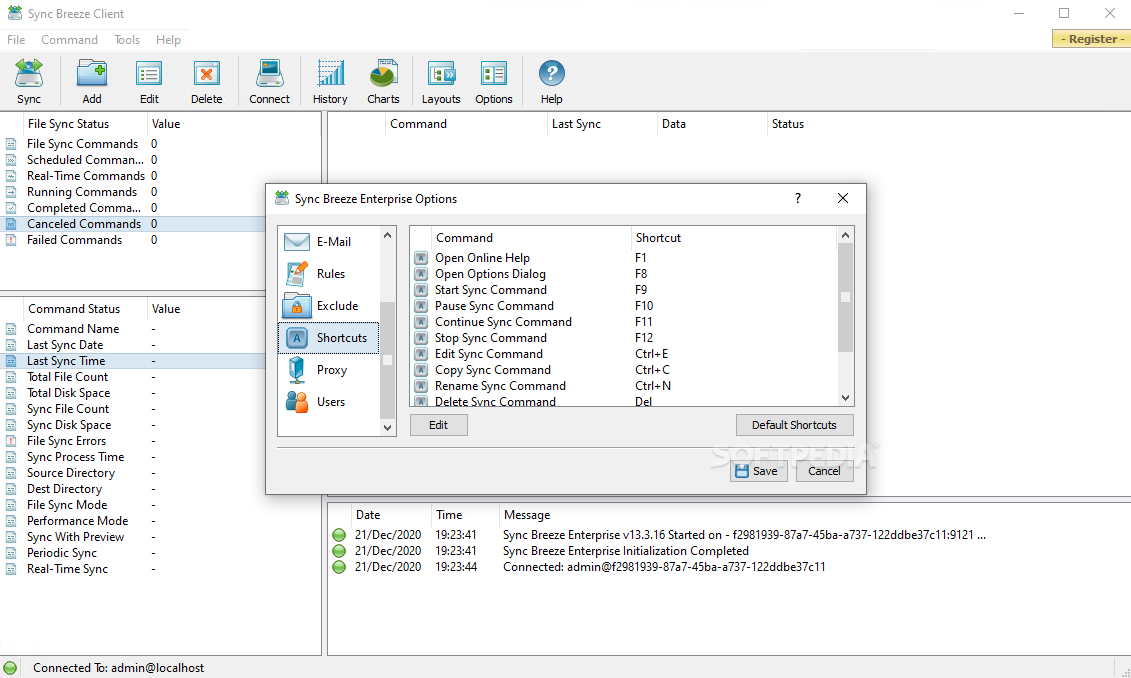
Task: Open the Command menu
Action: coord(69,40)
